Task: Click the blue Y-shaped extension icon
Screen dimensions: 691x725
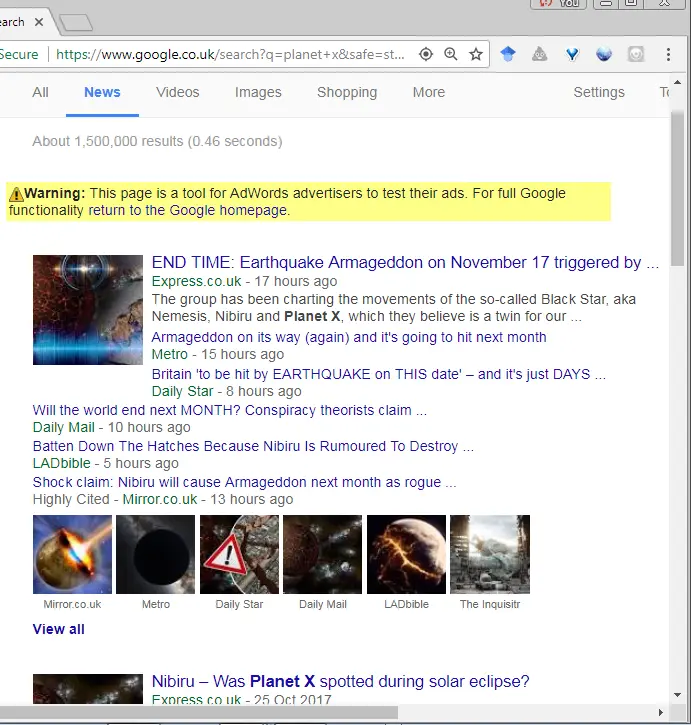Action: click(572, 55)
